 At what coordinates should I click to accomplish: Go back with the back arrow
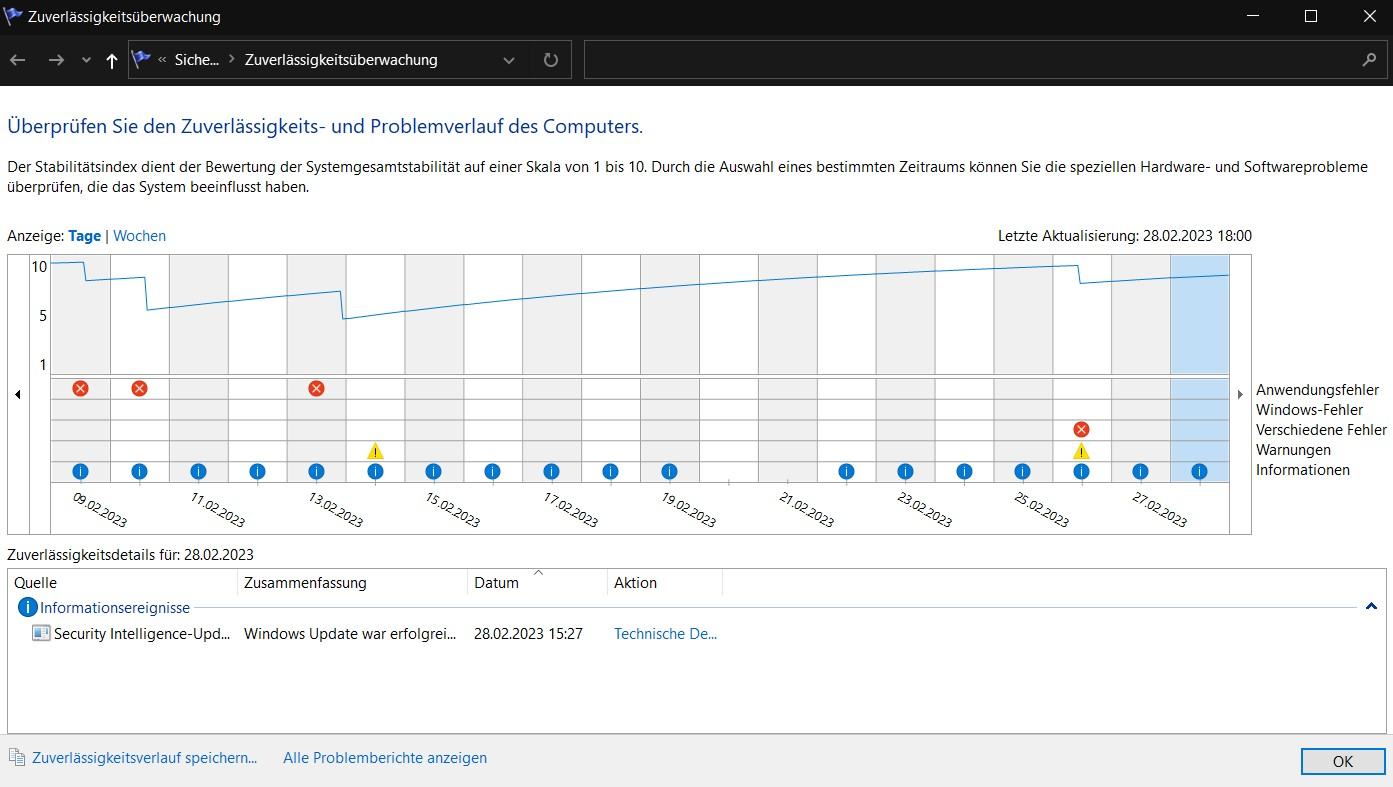[x=17, y=60]
